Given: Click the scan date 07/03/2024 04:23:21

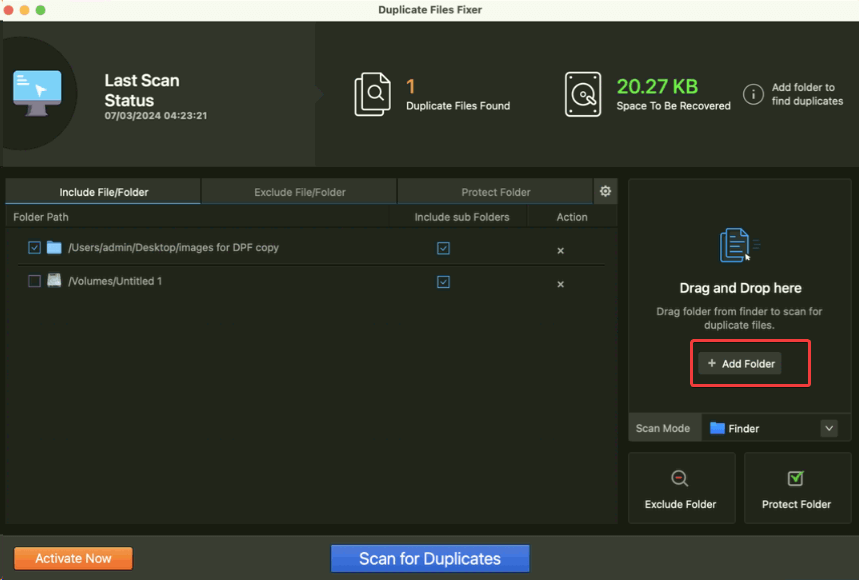Looking at the screenshot, I should click(156, 116).
